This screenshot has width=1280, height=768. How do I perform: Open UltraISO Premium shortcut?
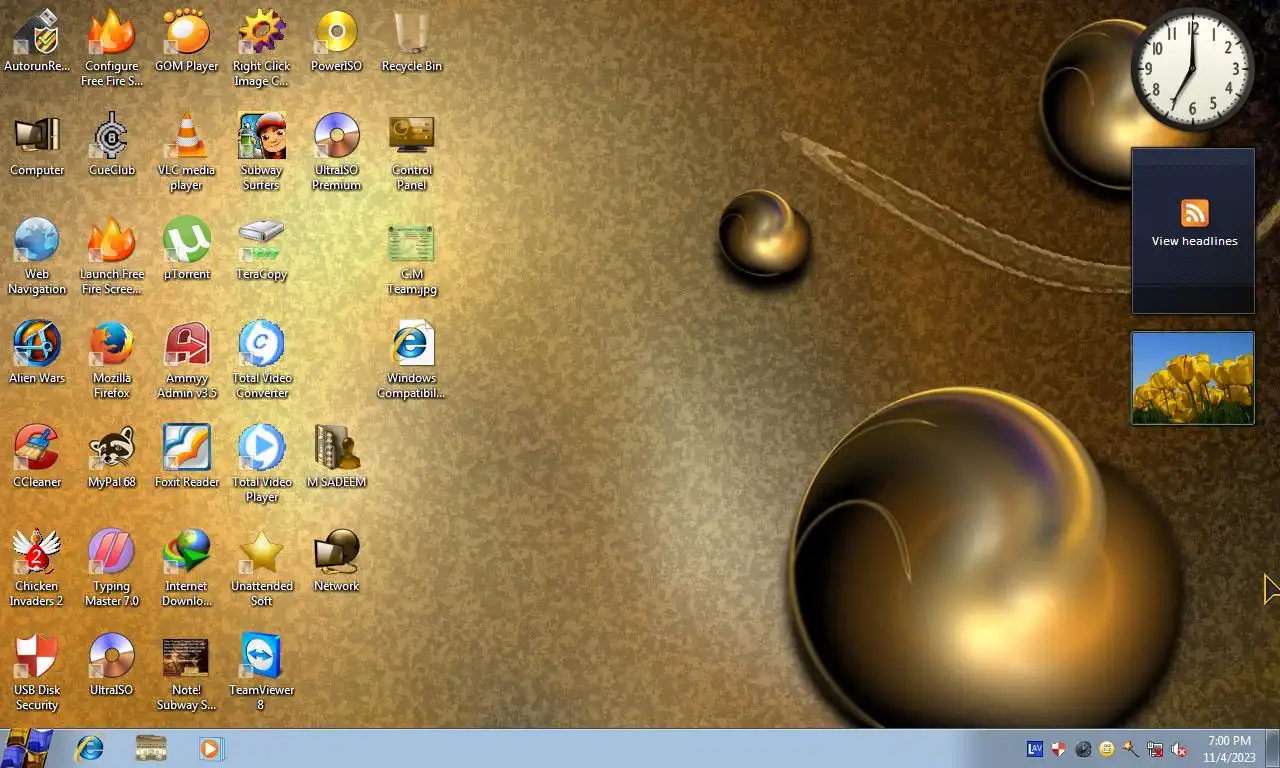coord(336,152)
